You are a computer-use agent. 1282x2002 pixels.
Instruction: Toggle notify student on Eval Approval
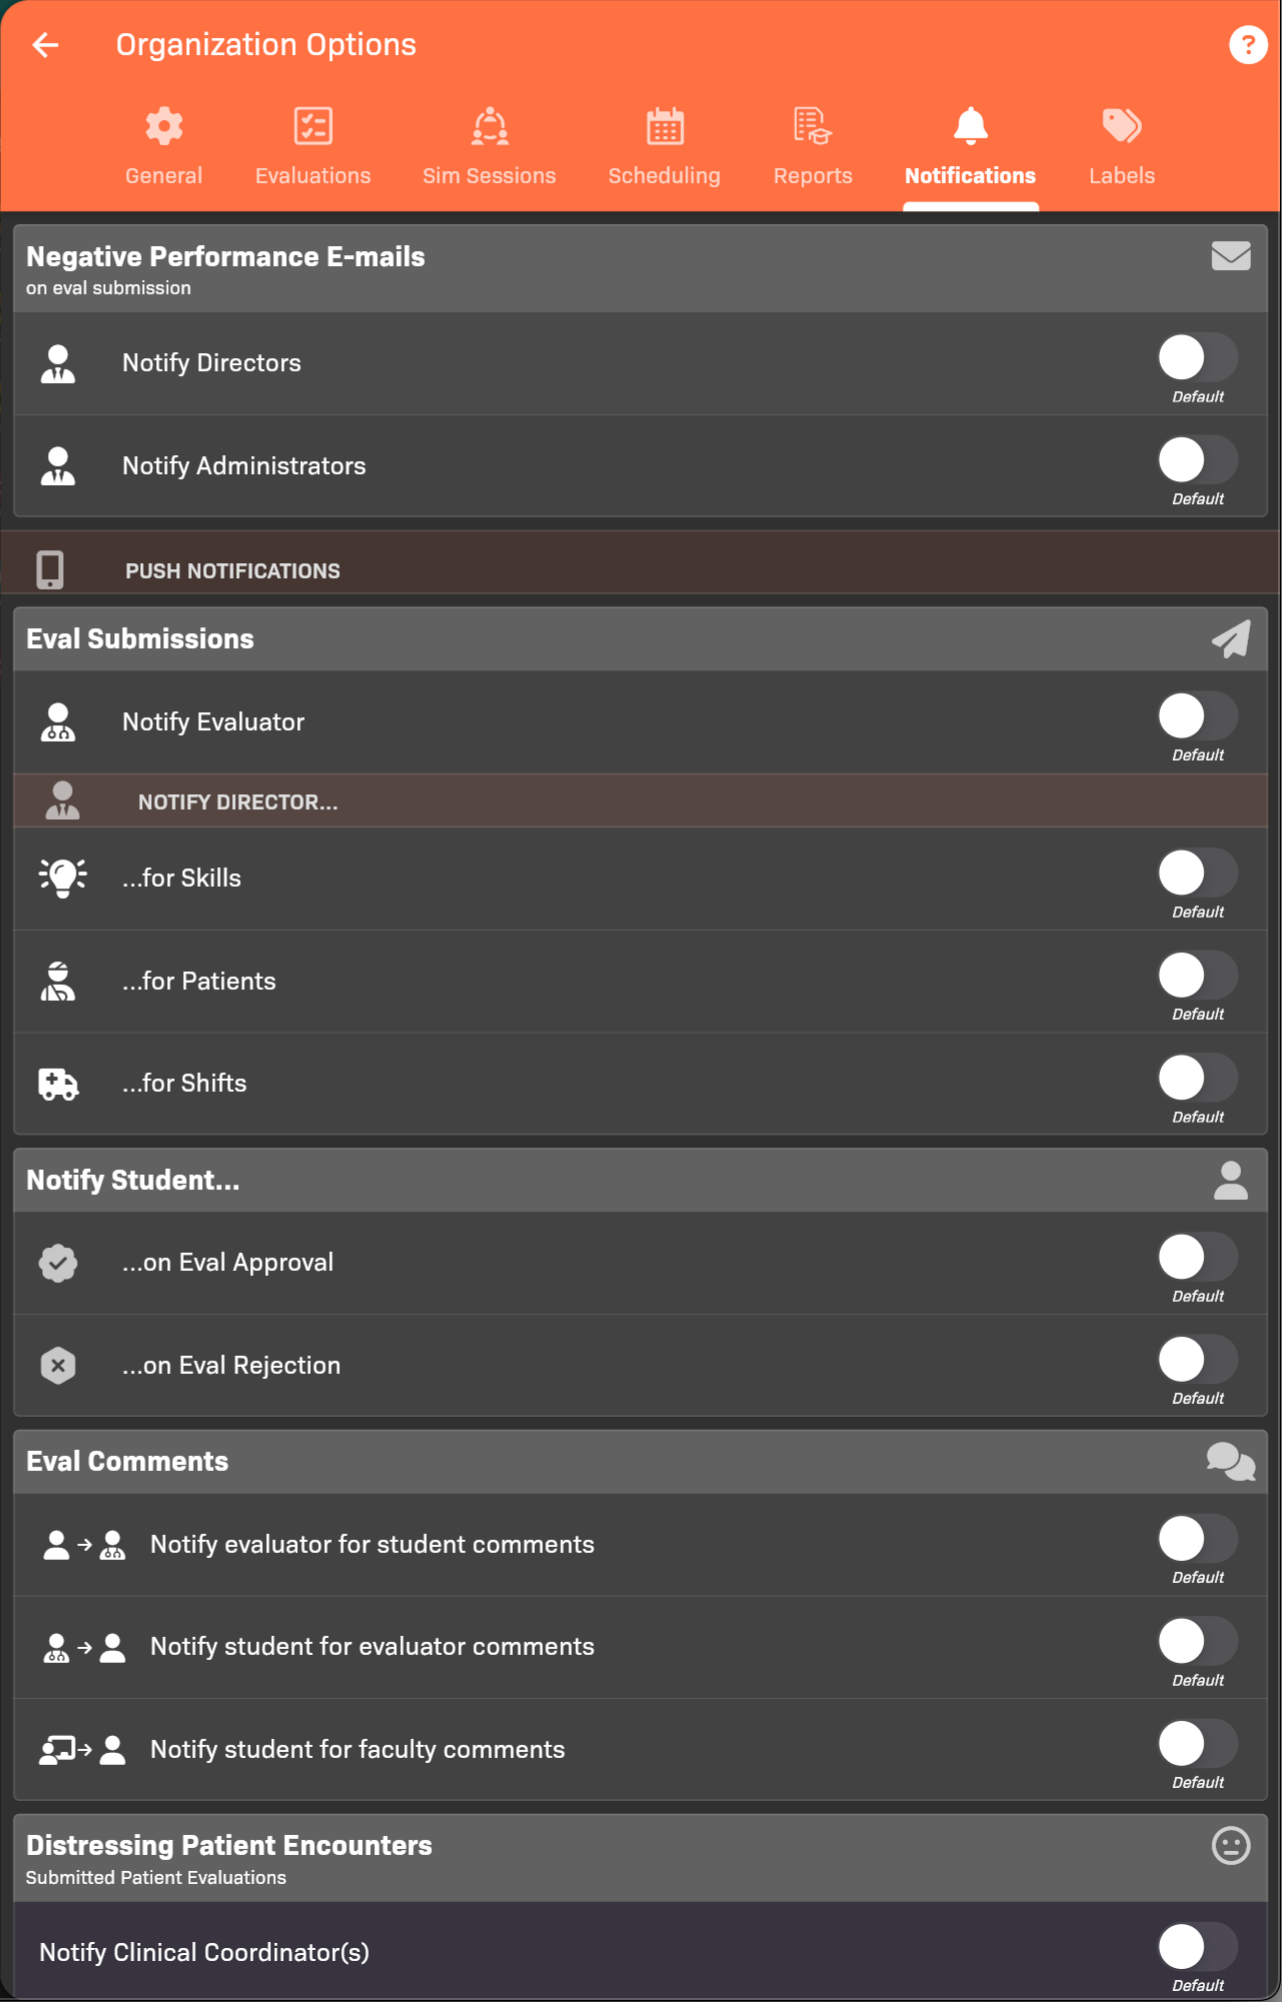1197,1258
